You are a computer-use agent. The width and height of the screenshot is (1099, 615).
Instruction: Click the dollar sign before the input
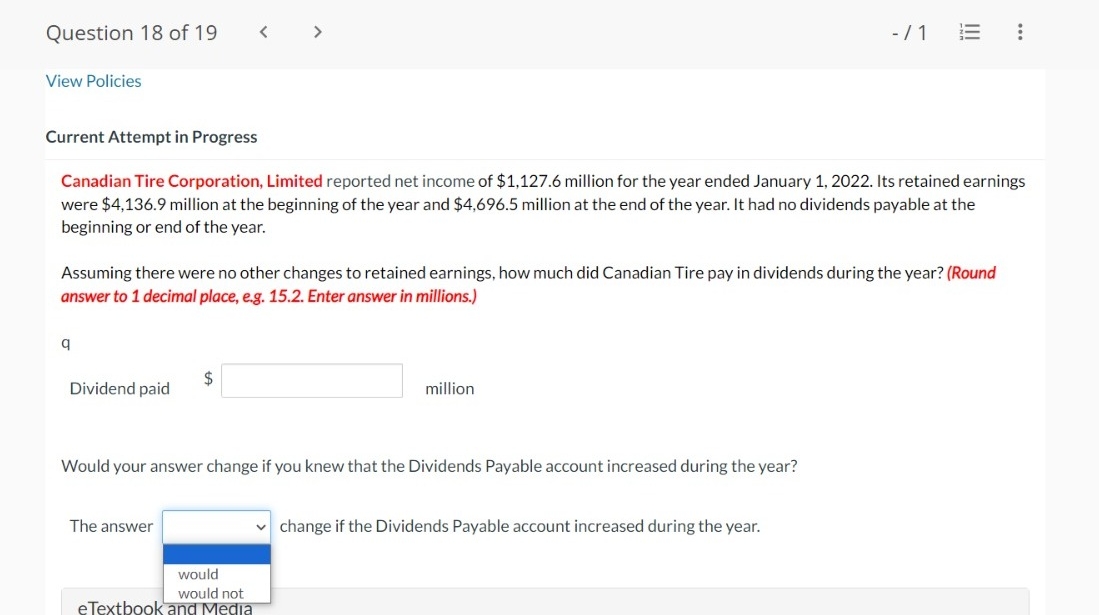[207, 378]
